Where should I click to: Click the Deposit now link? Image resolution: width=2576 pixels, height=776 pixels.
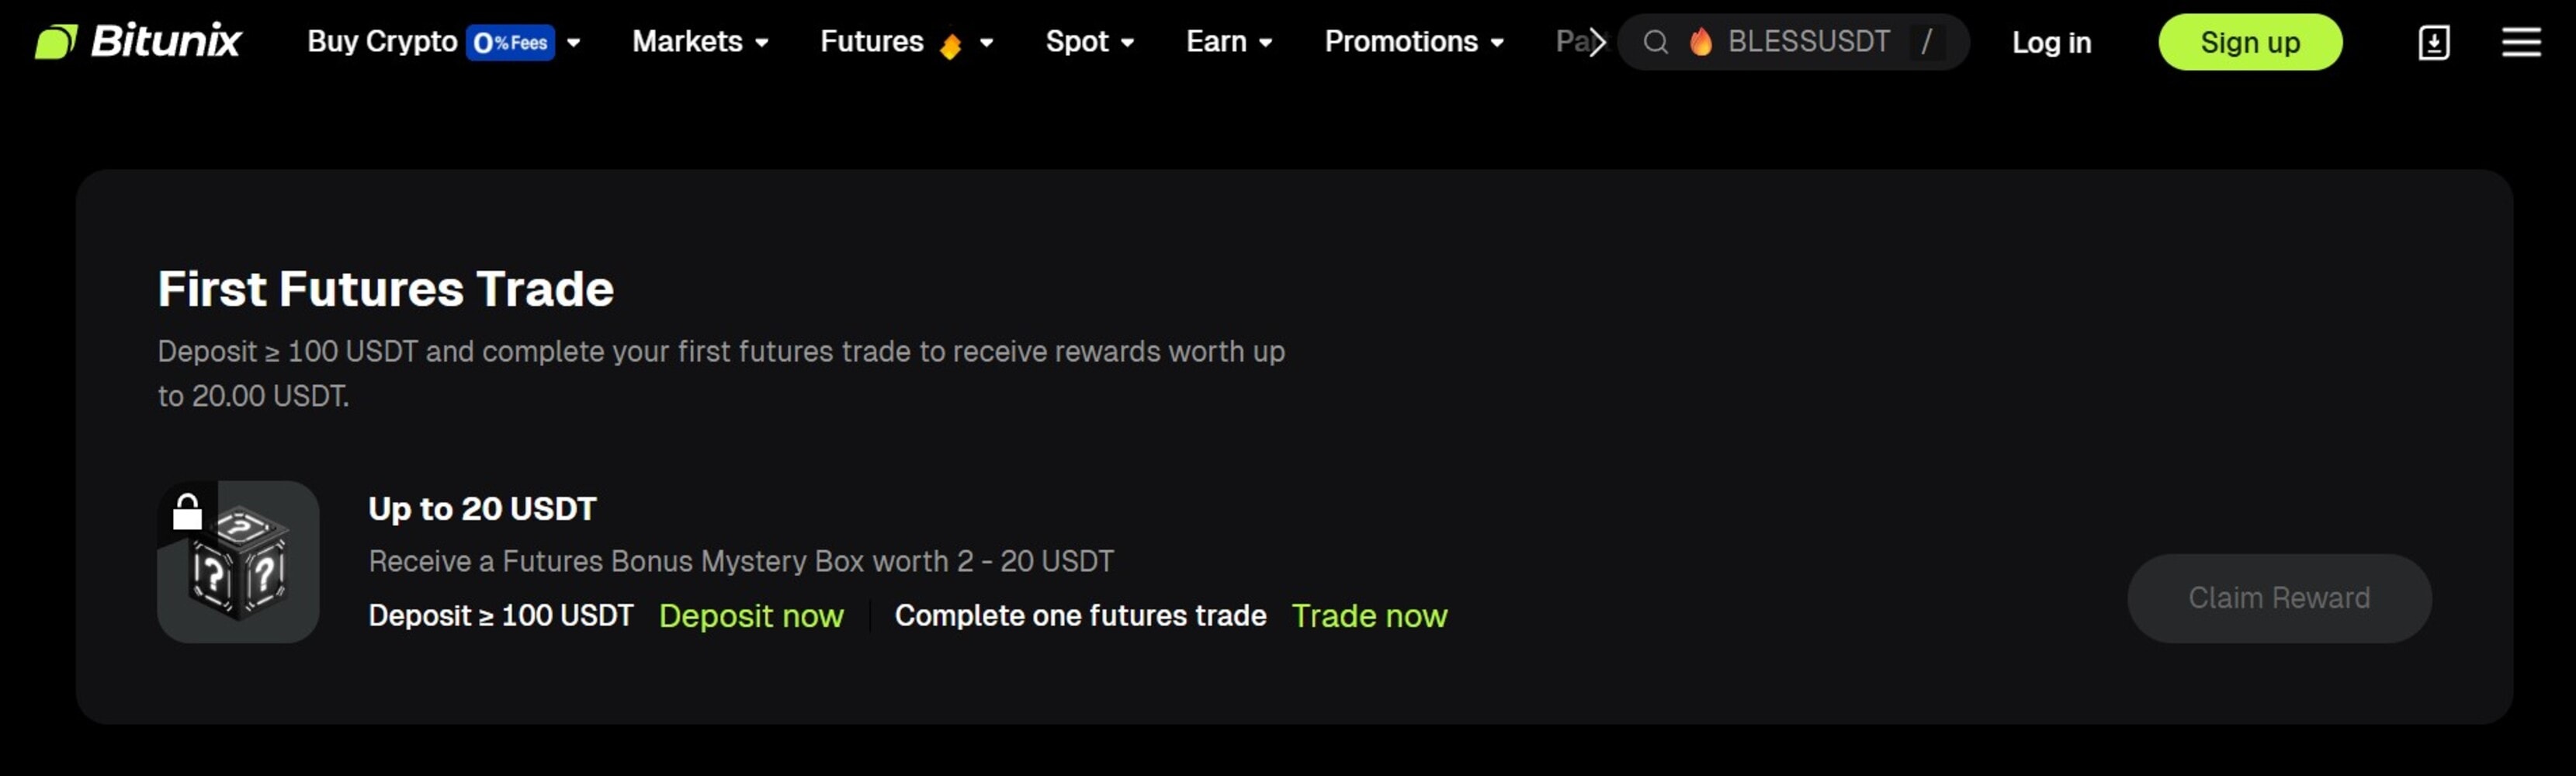click(751, 616)
